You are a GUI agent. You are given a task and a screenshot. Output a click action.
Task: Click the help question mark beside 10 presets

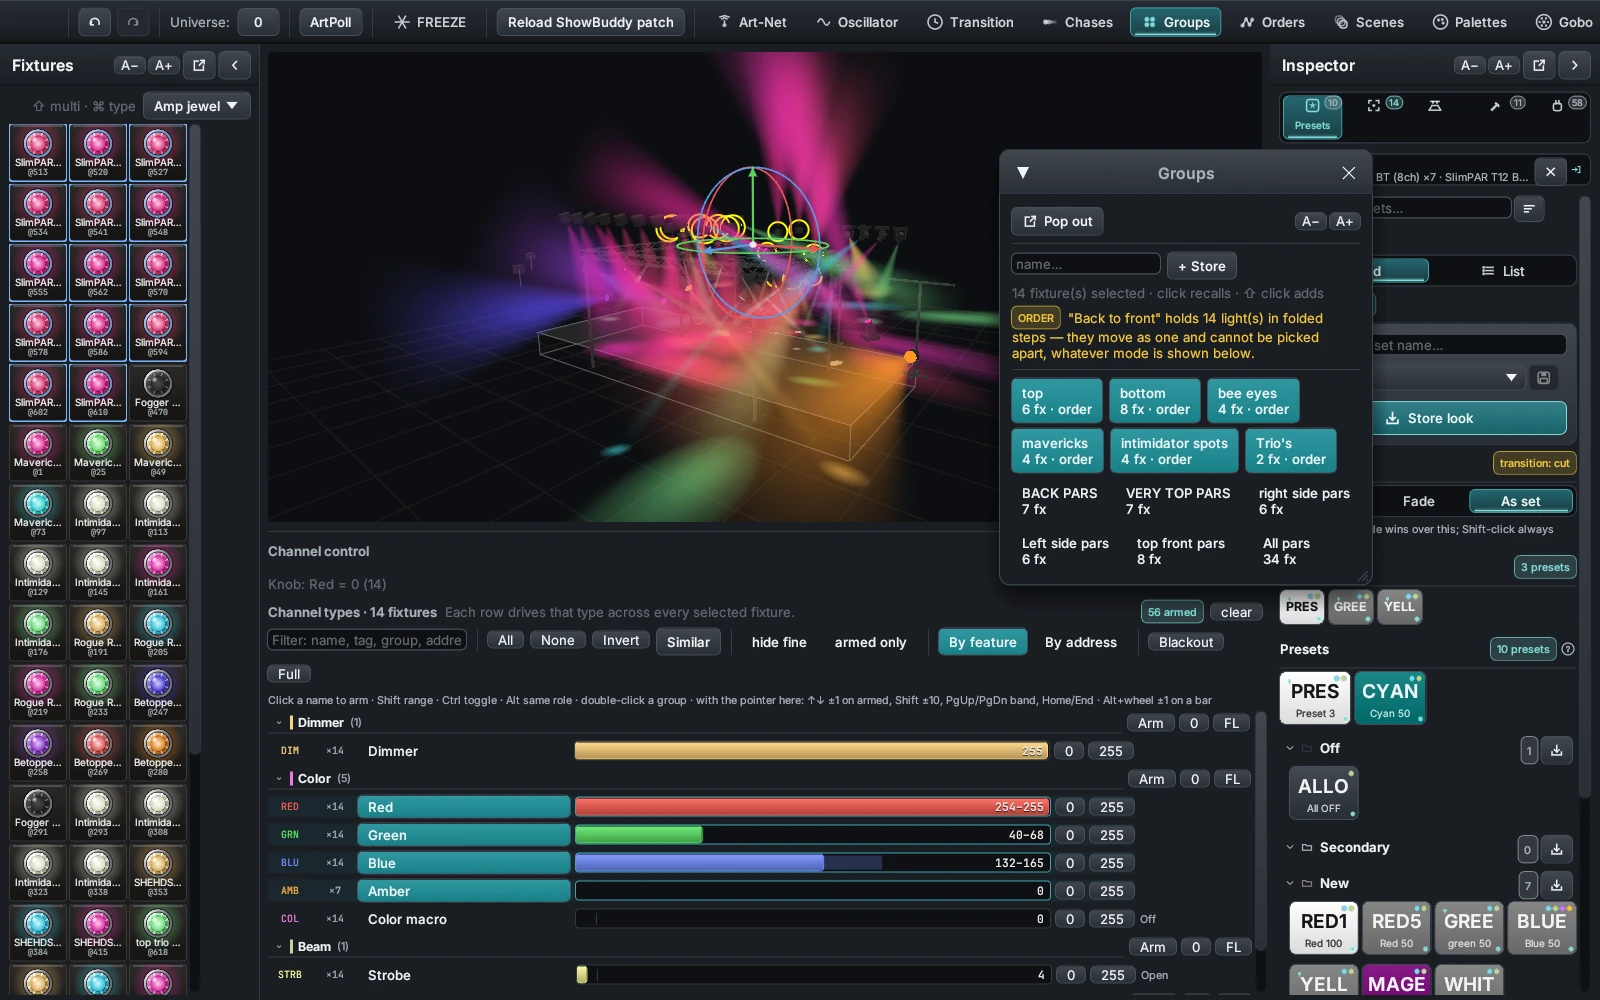[x=1568, y=649]
